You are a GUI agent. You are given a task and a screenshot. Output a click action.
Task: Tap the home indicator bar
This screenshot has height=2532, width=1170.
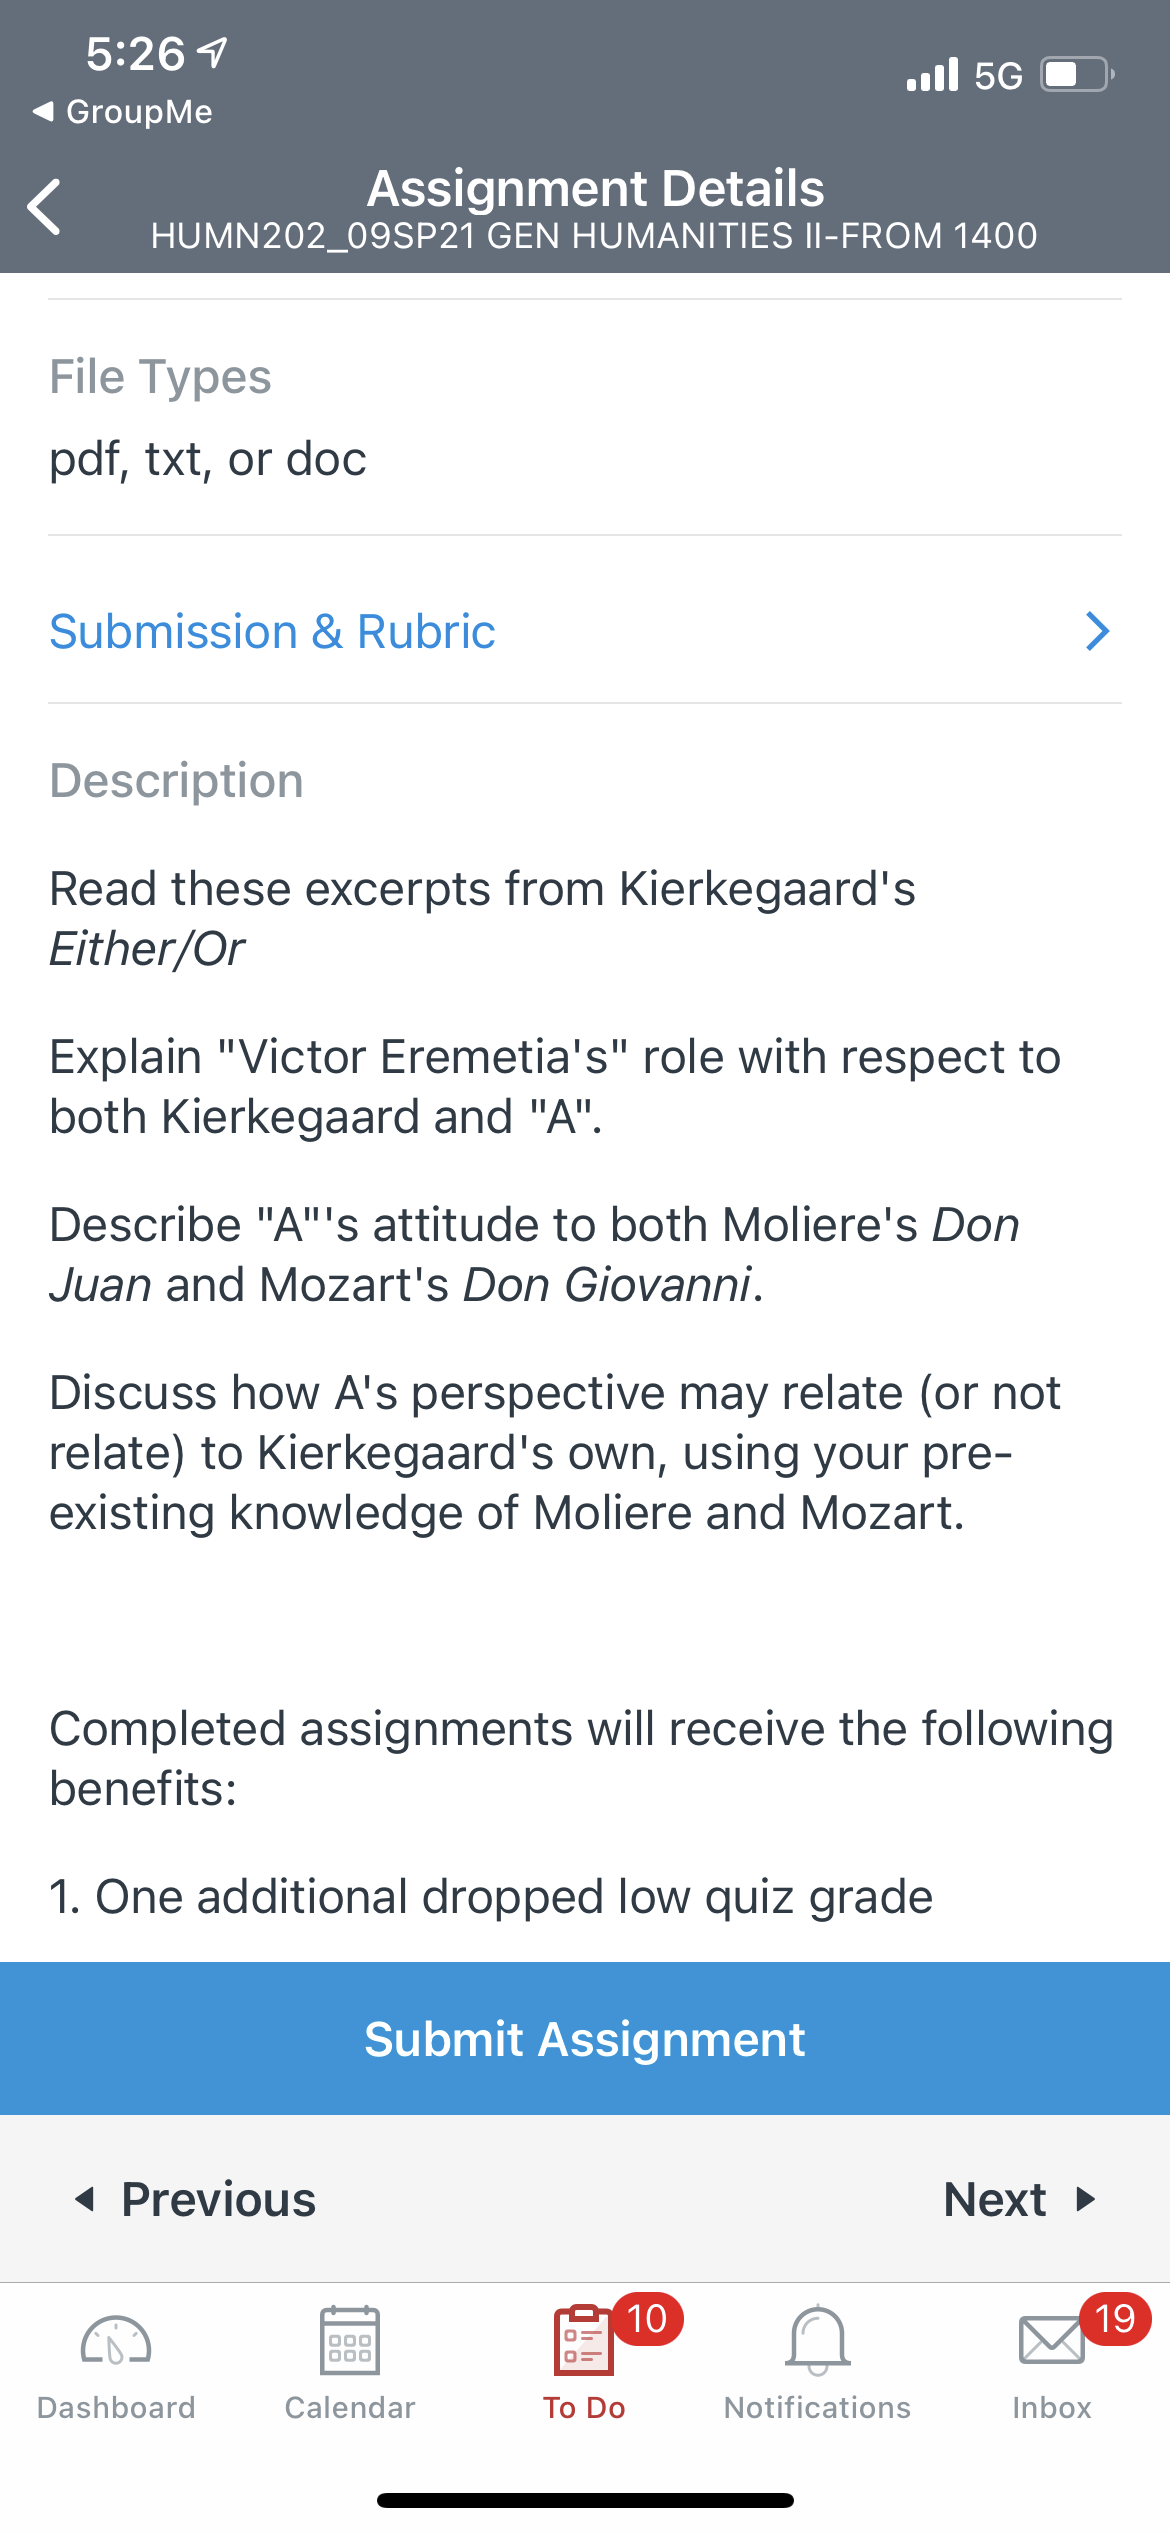[585, 2500]
